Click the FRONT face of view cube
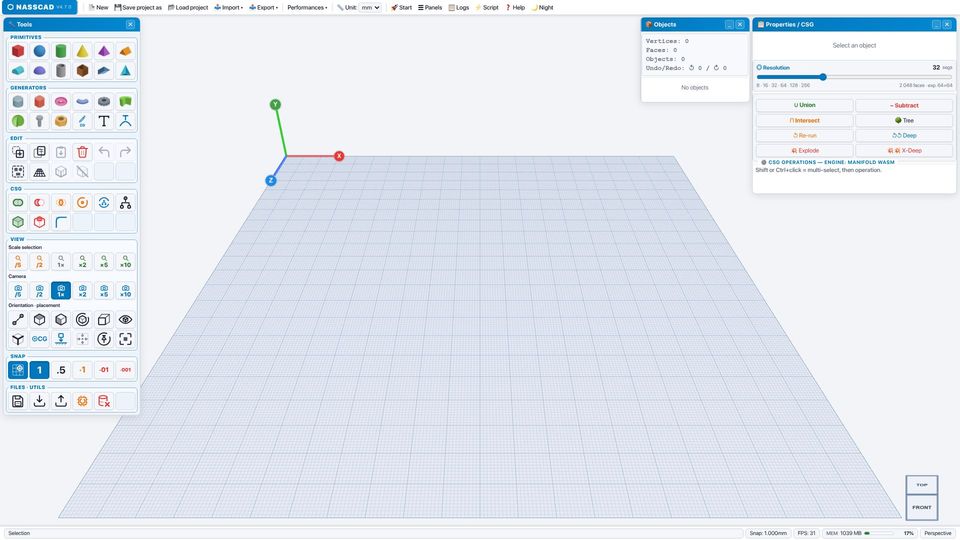960x540 pixels. point(921,508)
